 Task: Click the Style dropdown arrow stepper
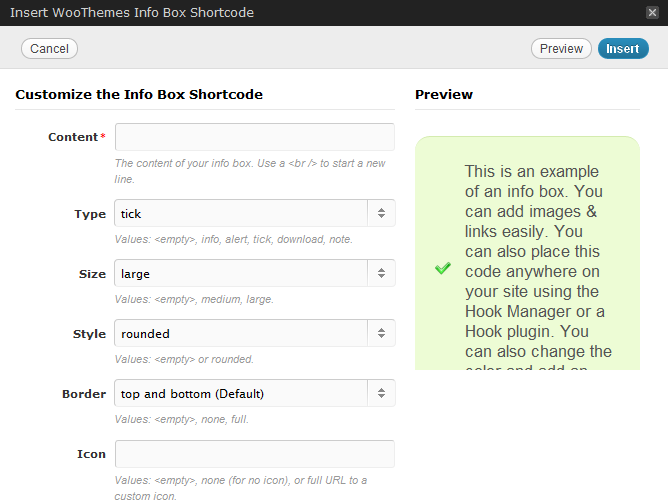click(381, 333)
